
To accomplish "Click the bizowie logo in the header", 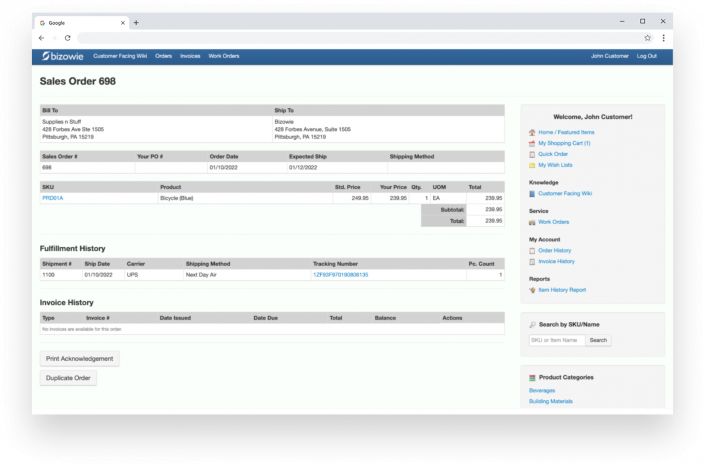I will coord(62,56).
